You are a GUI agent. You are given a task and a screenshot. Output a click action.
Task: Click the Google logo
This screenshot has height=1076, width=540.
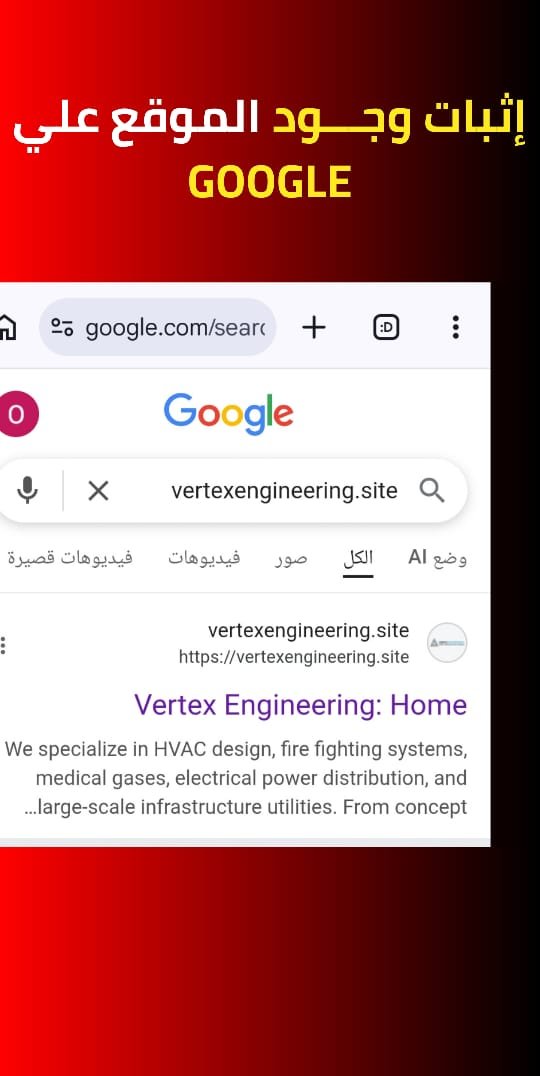point(228,414)
